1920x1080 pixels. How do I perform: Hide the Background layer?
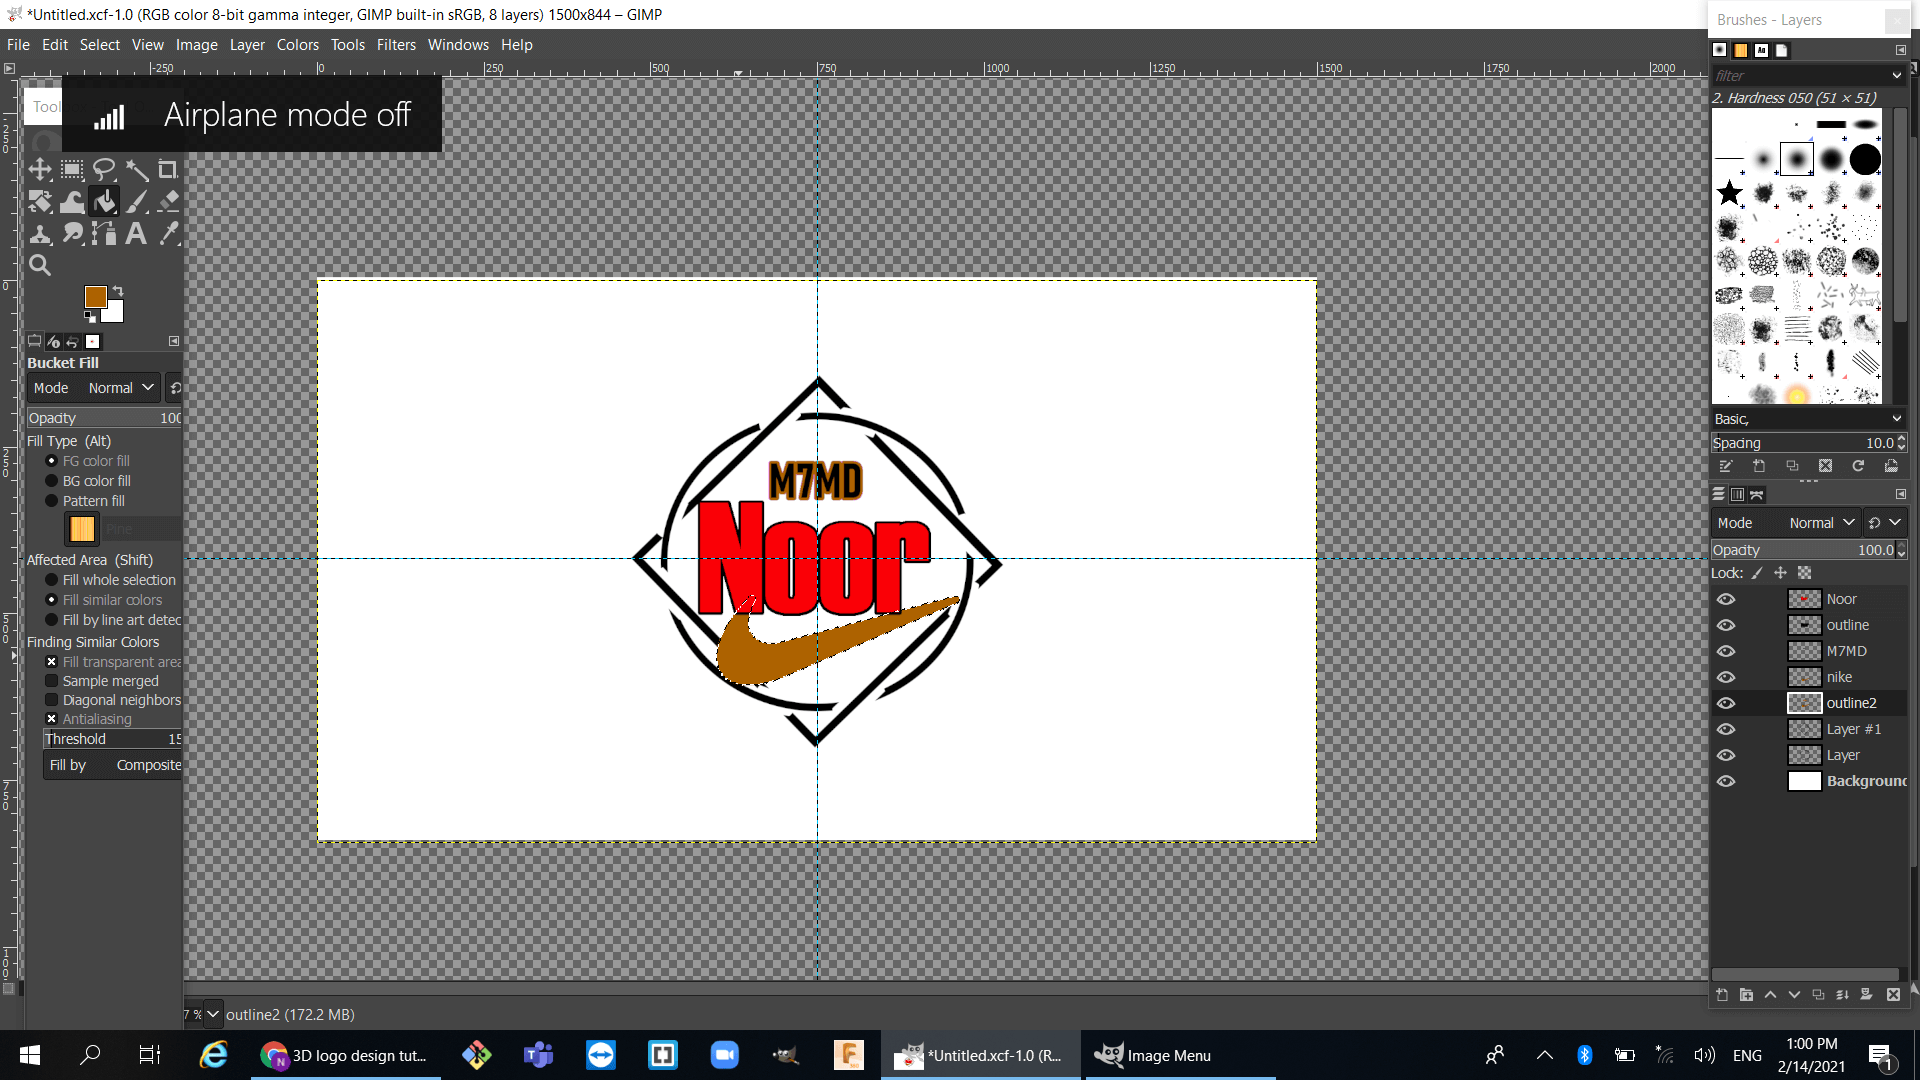(x=1726, y=781)
